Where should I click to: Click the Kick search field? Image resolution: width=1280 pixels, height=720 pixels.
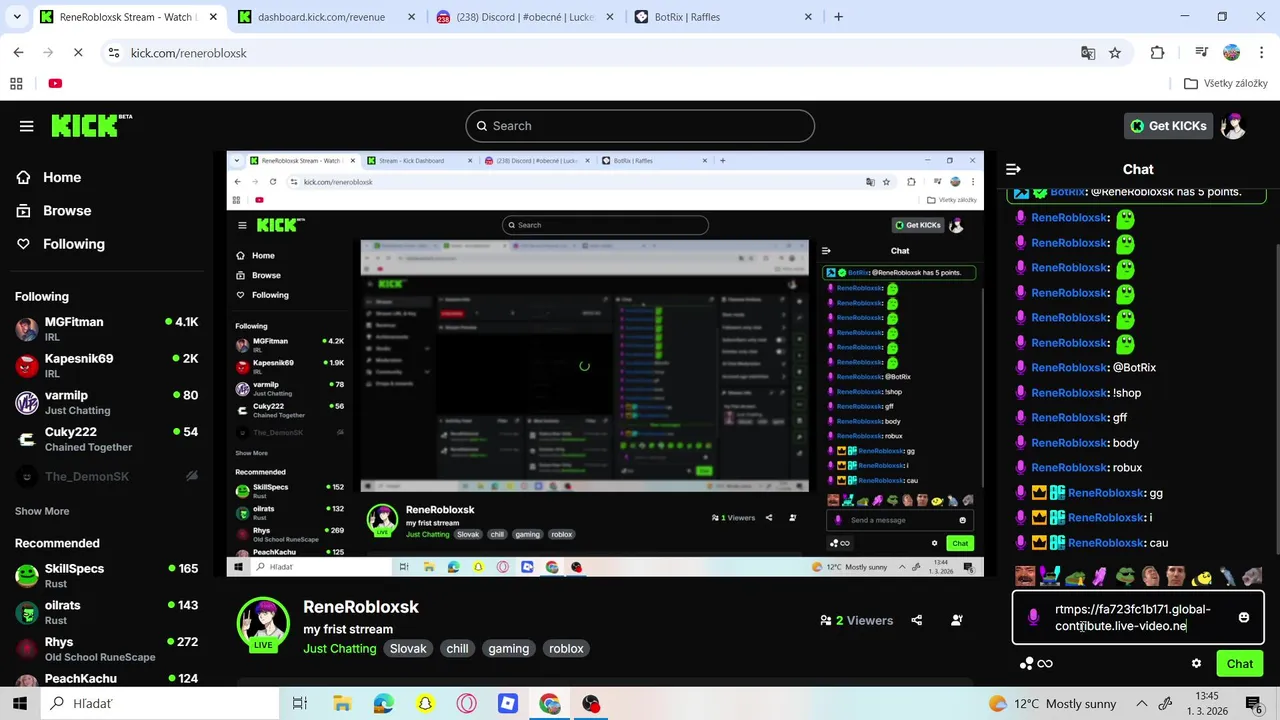coord(640,126)
